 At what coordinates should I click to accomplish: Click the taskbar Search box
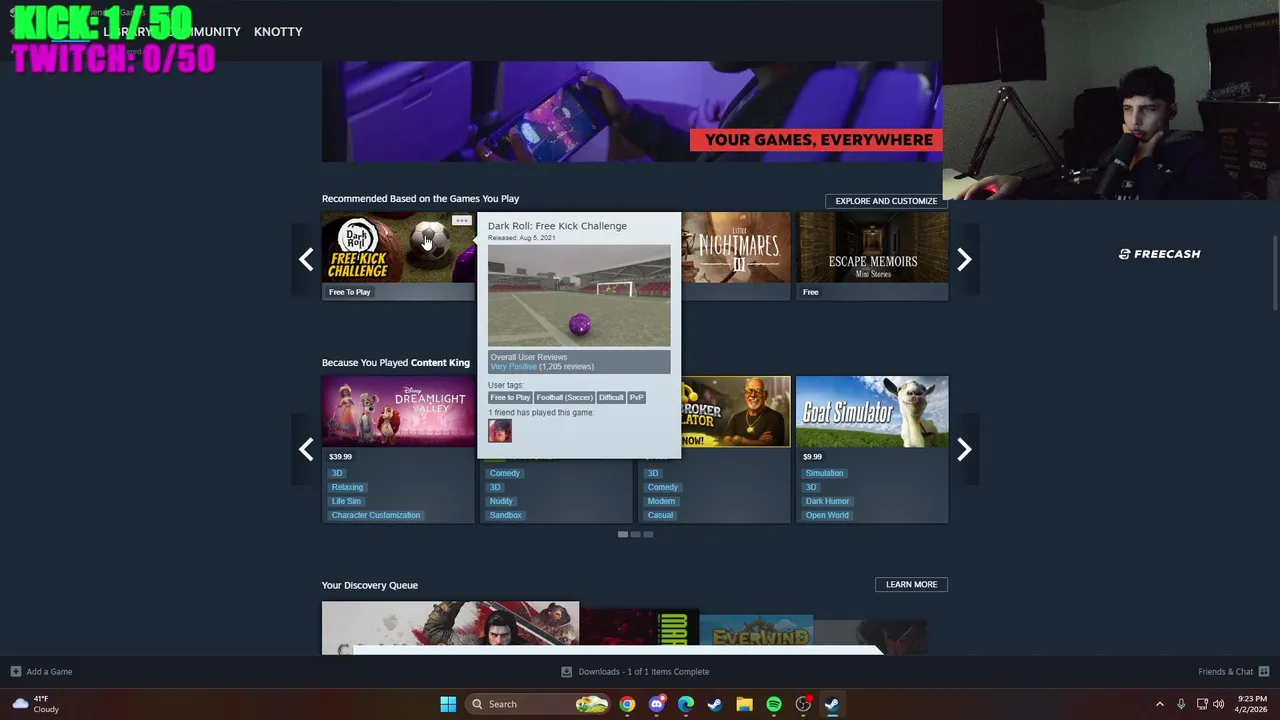[x=537, y=704]
